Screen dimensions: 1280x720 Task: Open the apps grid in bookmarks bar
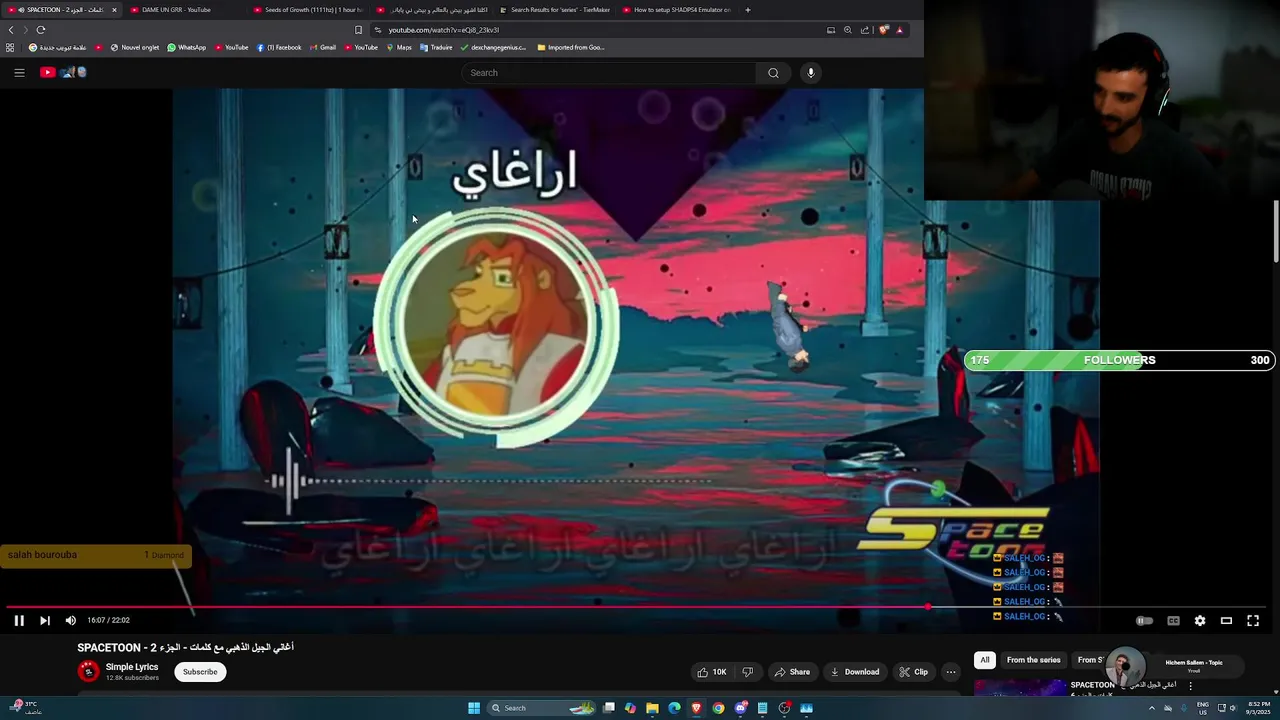(10, 47)
